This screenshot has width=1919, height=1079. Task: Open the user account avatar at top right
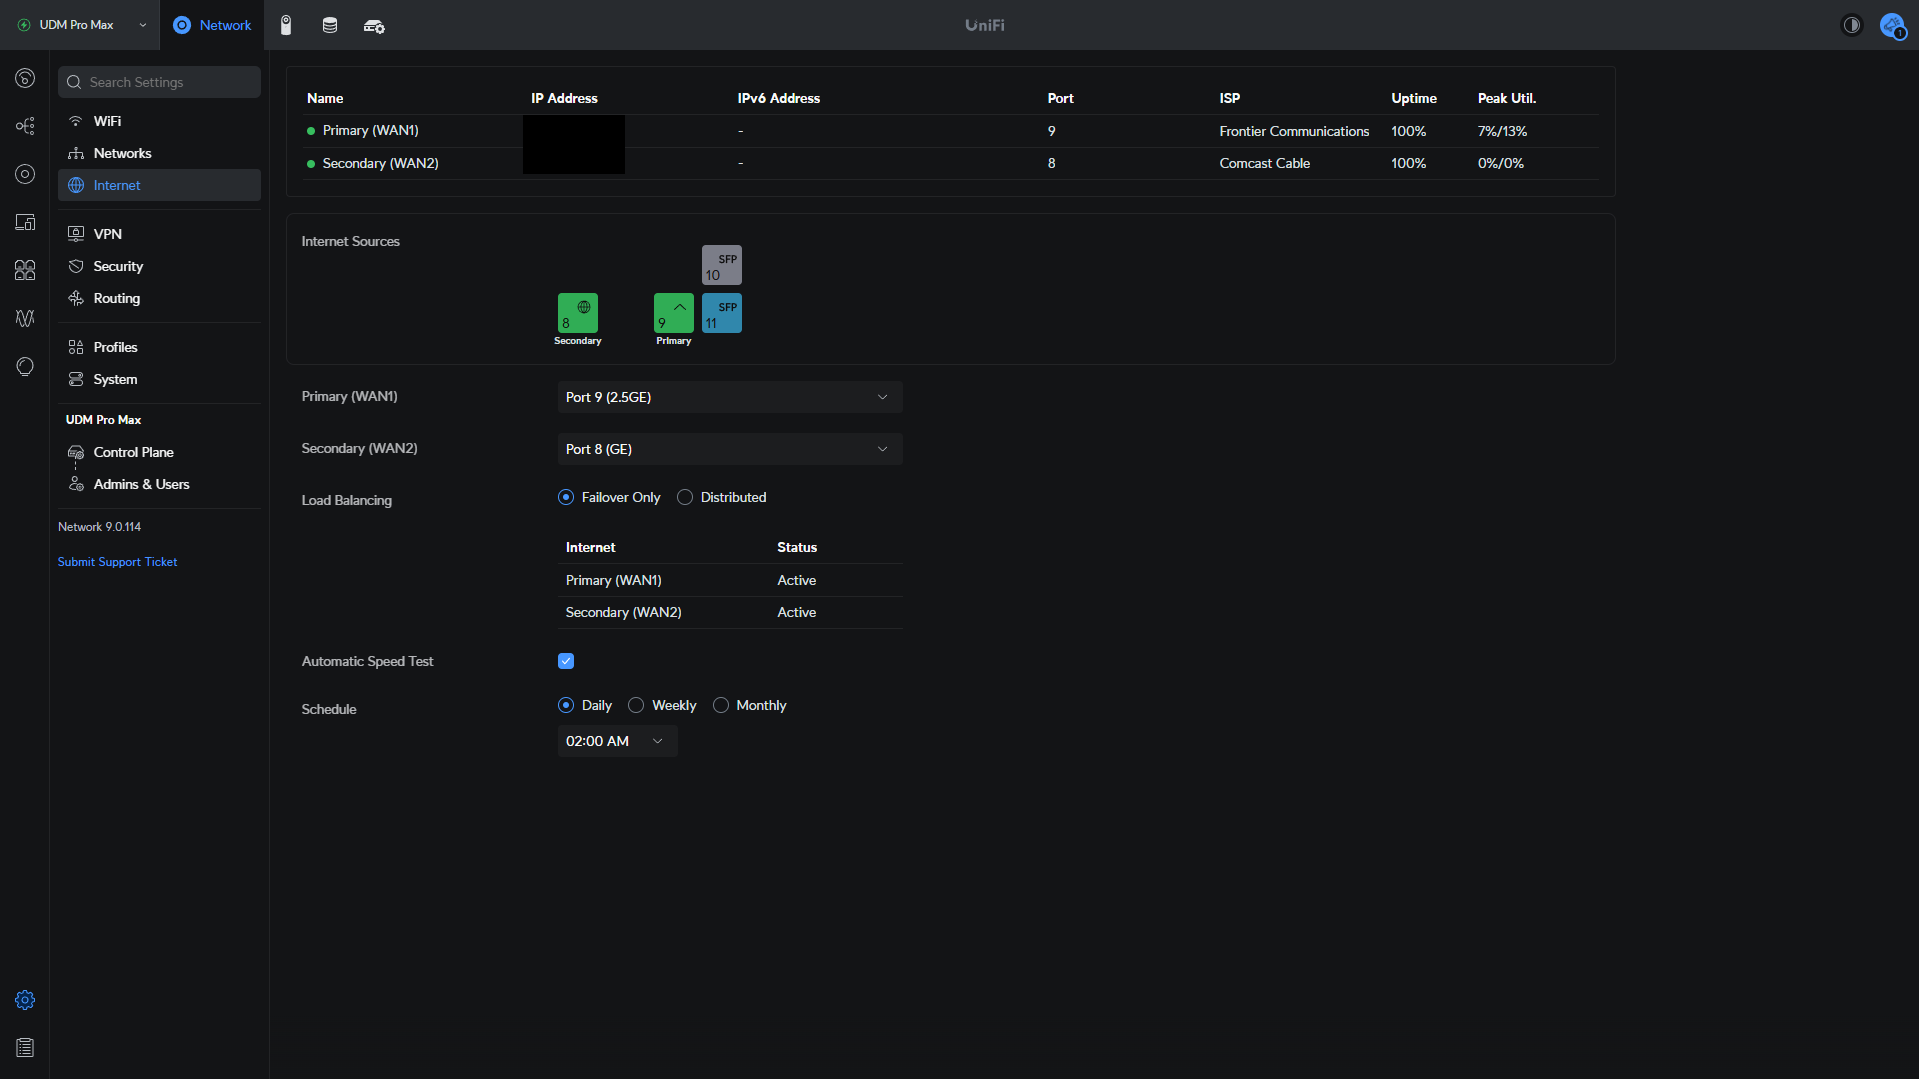1892,25
